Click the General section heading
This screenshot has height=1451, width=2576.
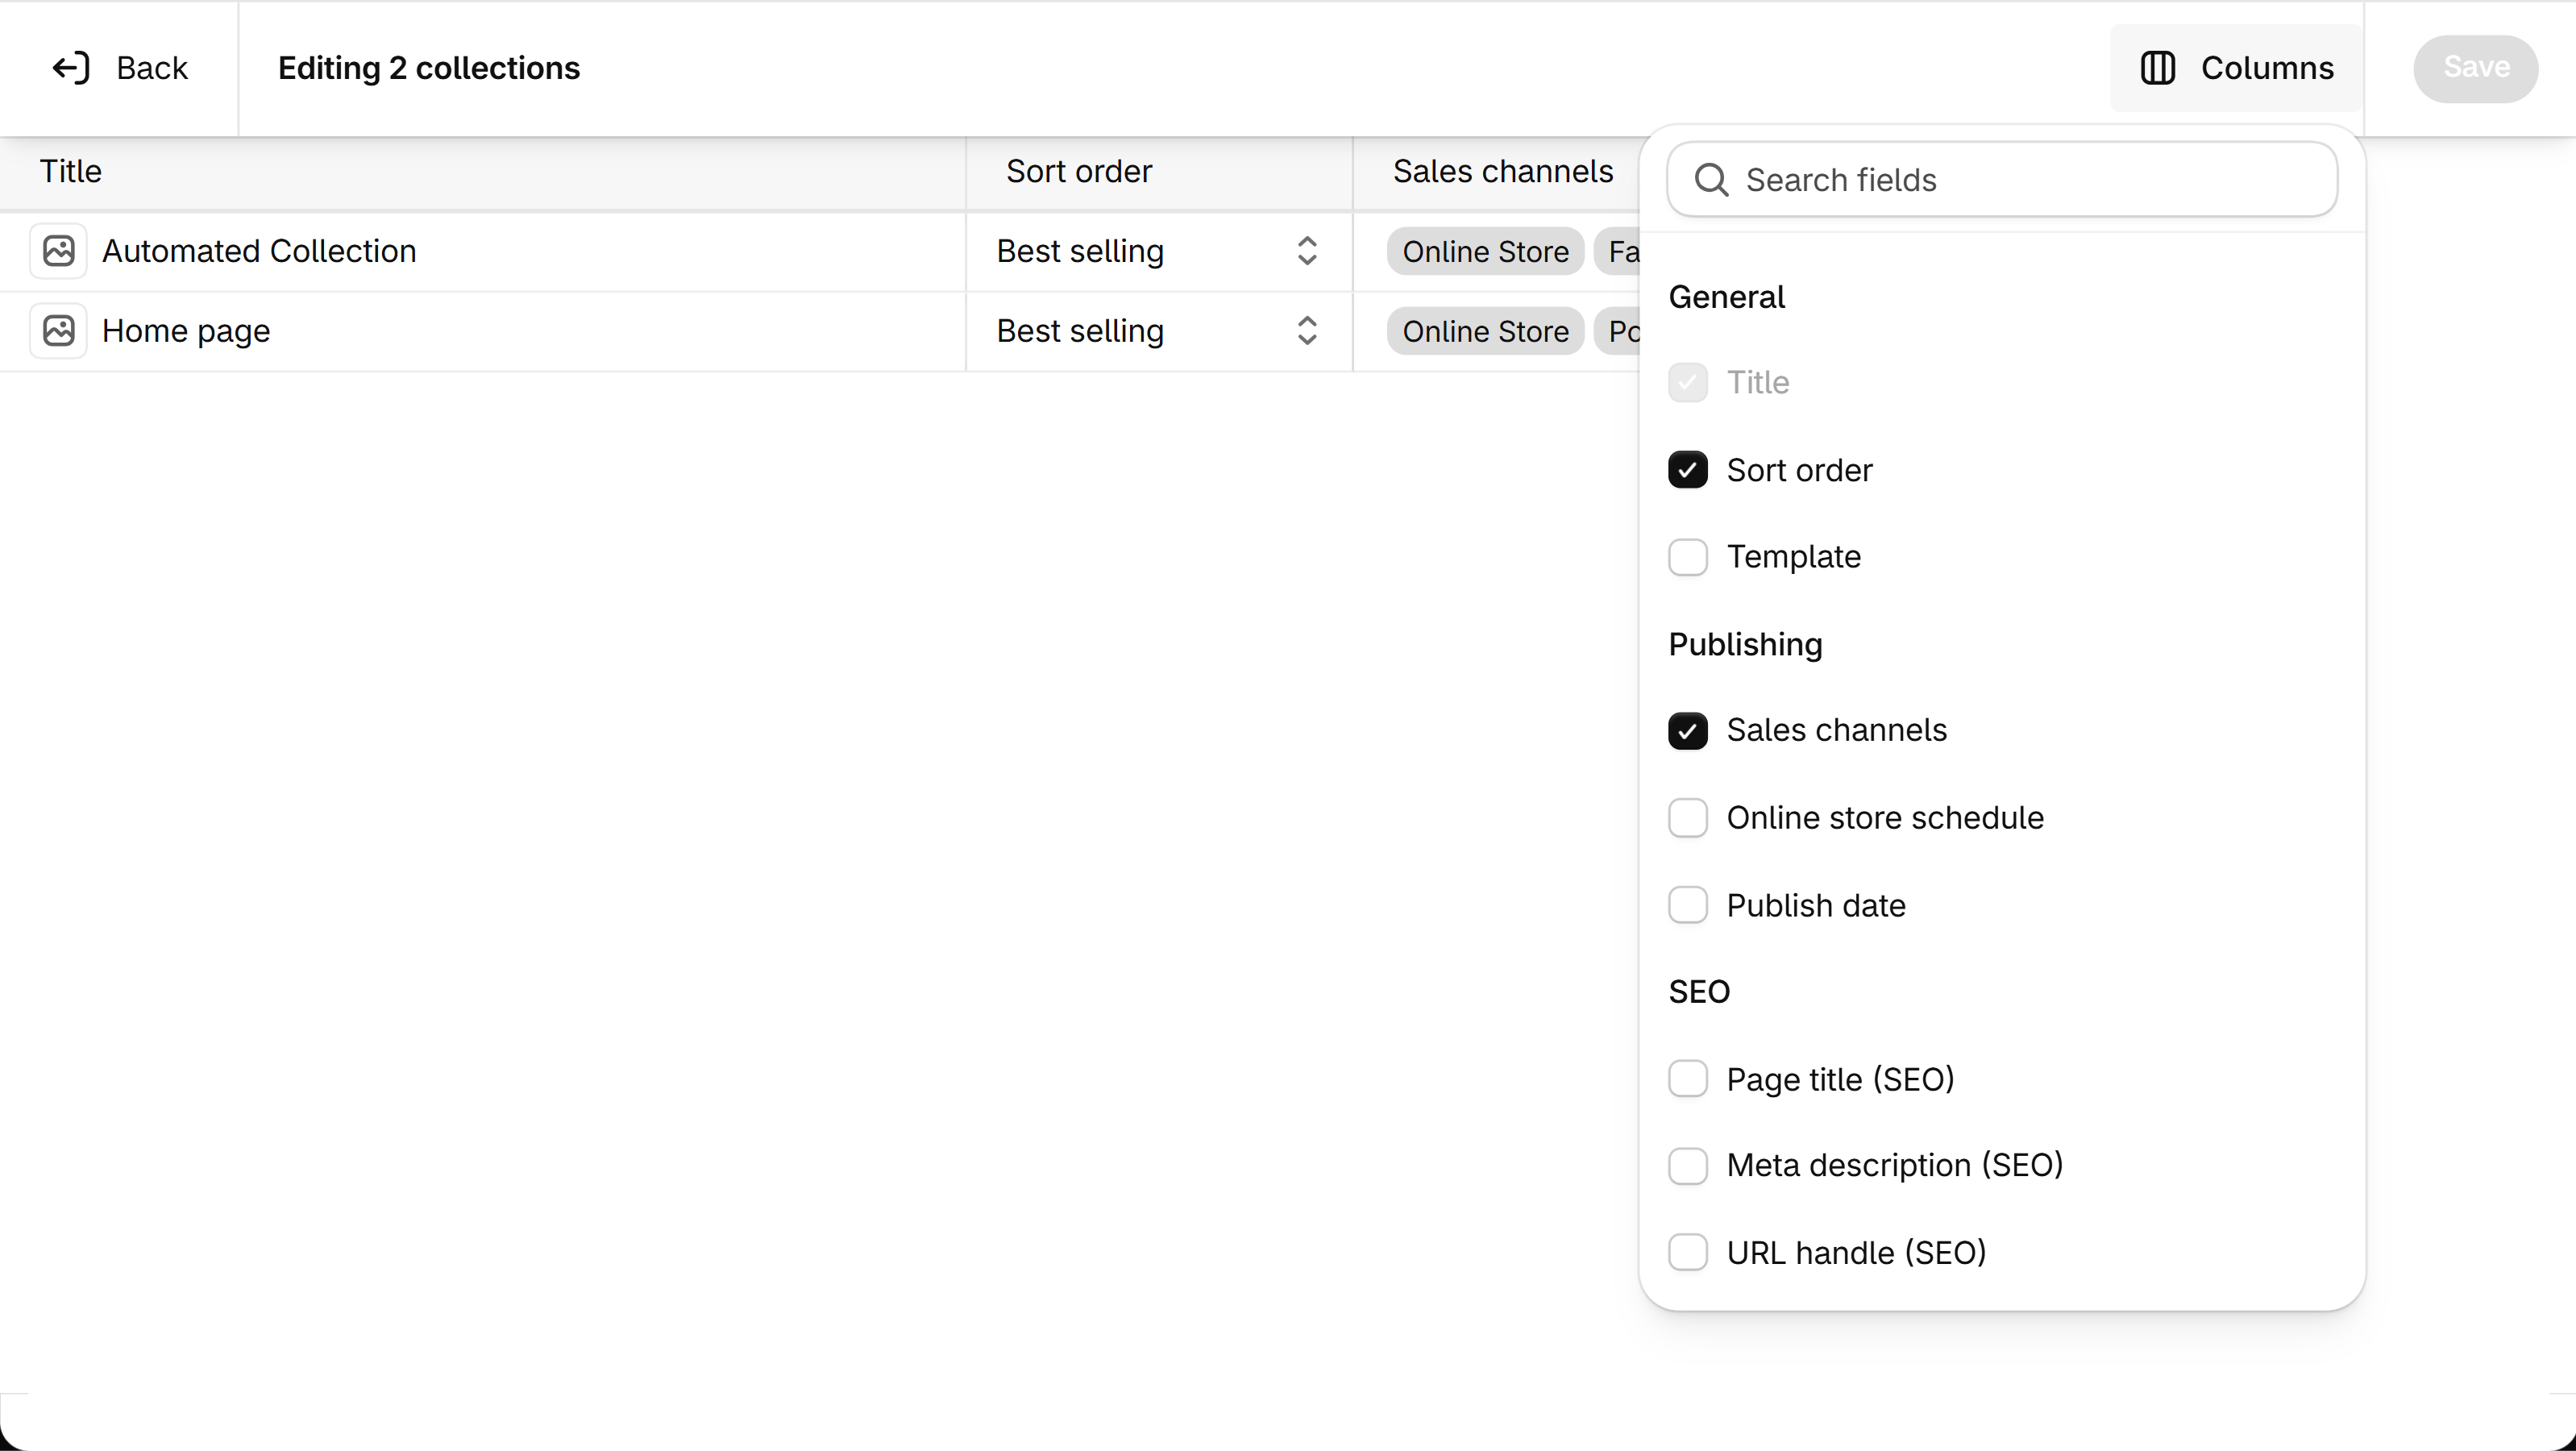1726,297
